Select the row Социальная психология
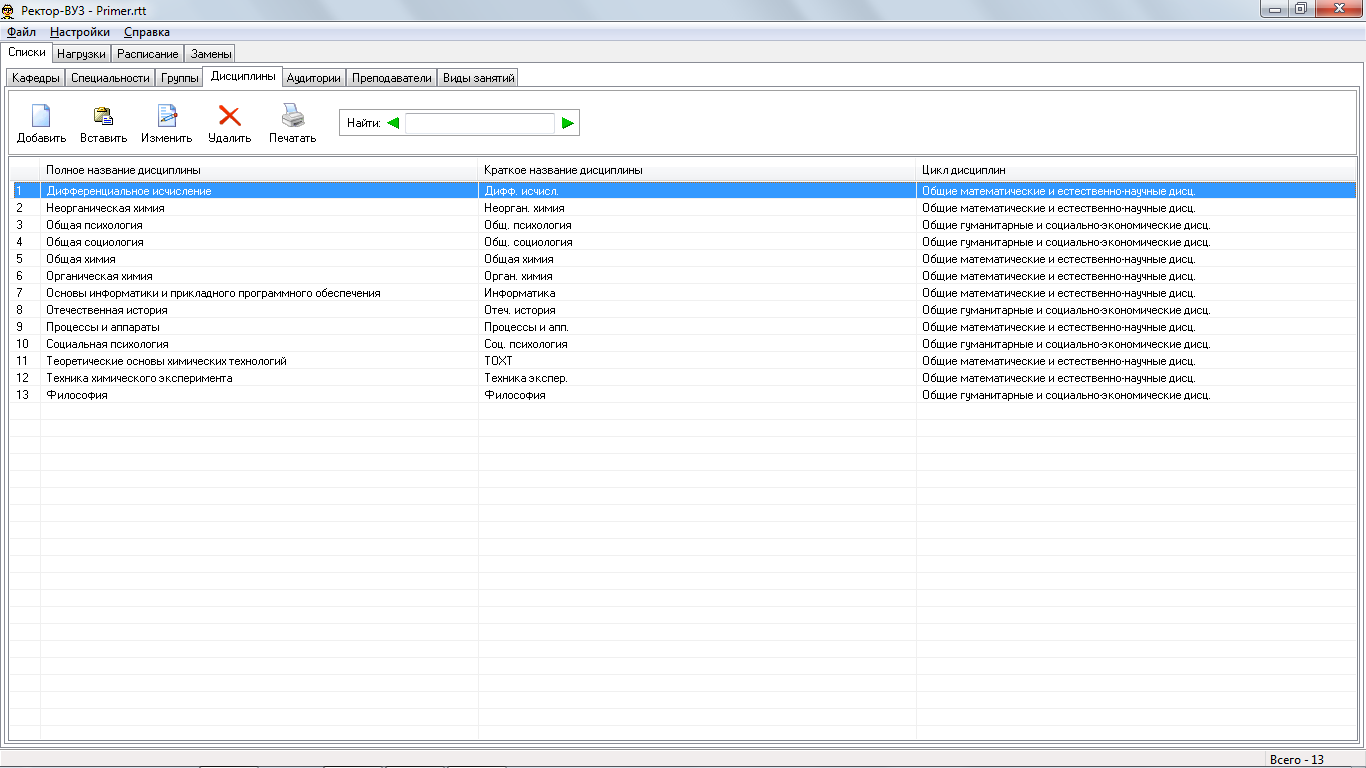The width and height of the screenshot is (1366, 768). [x=684, y=344]
